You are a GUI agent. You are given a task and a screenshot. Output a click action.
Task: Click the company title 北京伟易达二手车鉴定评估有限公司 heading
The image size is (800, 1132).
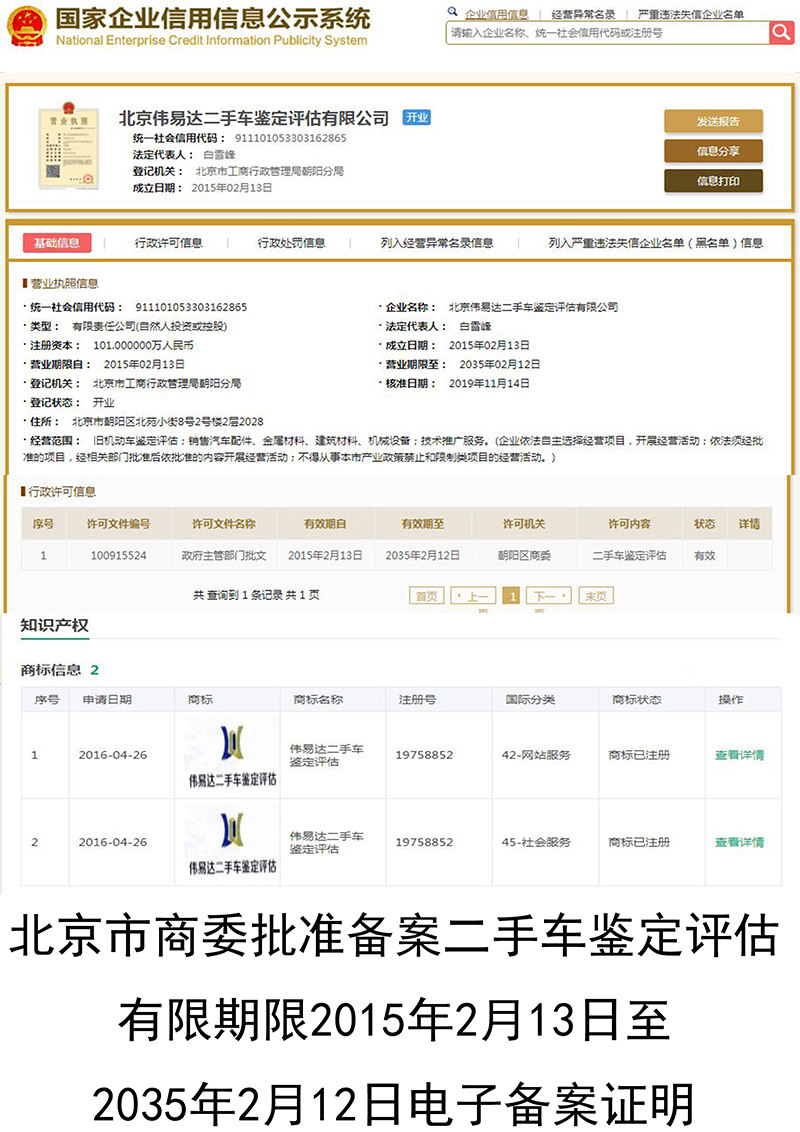[253, 118]
